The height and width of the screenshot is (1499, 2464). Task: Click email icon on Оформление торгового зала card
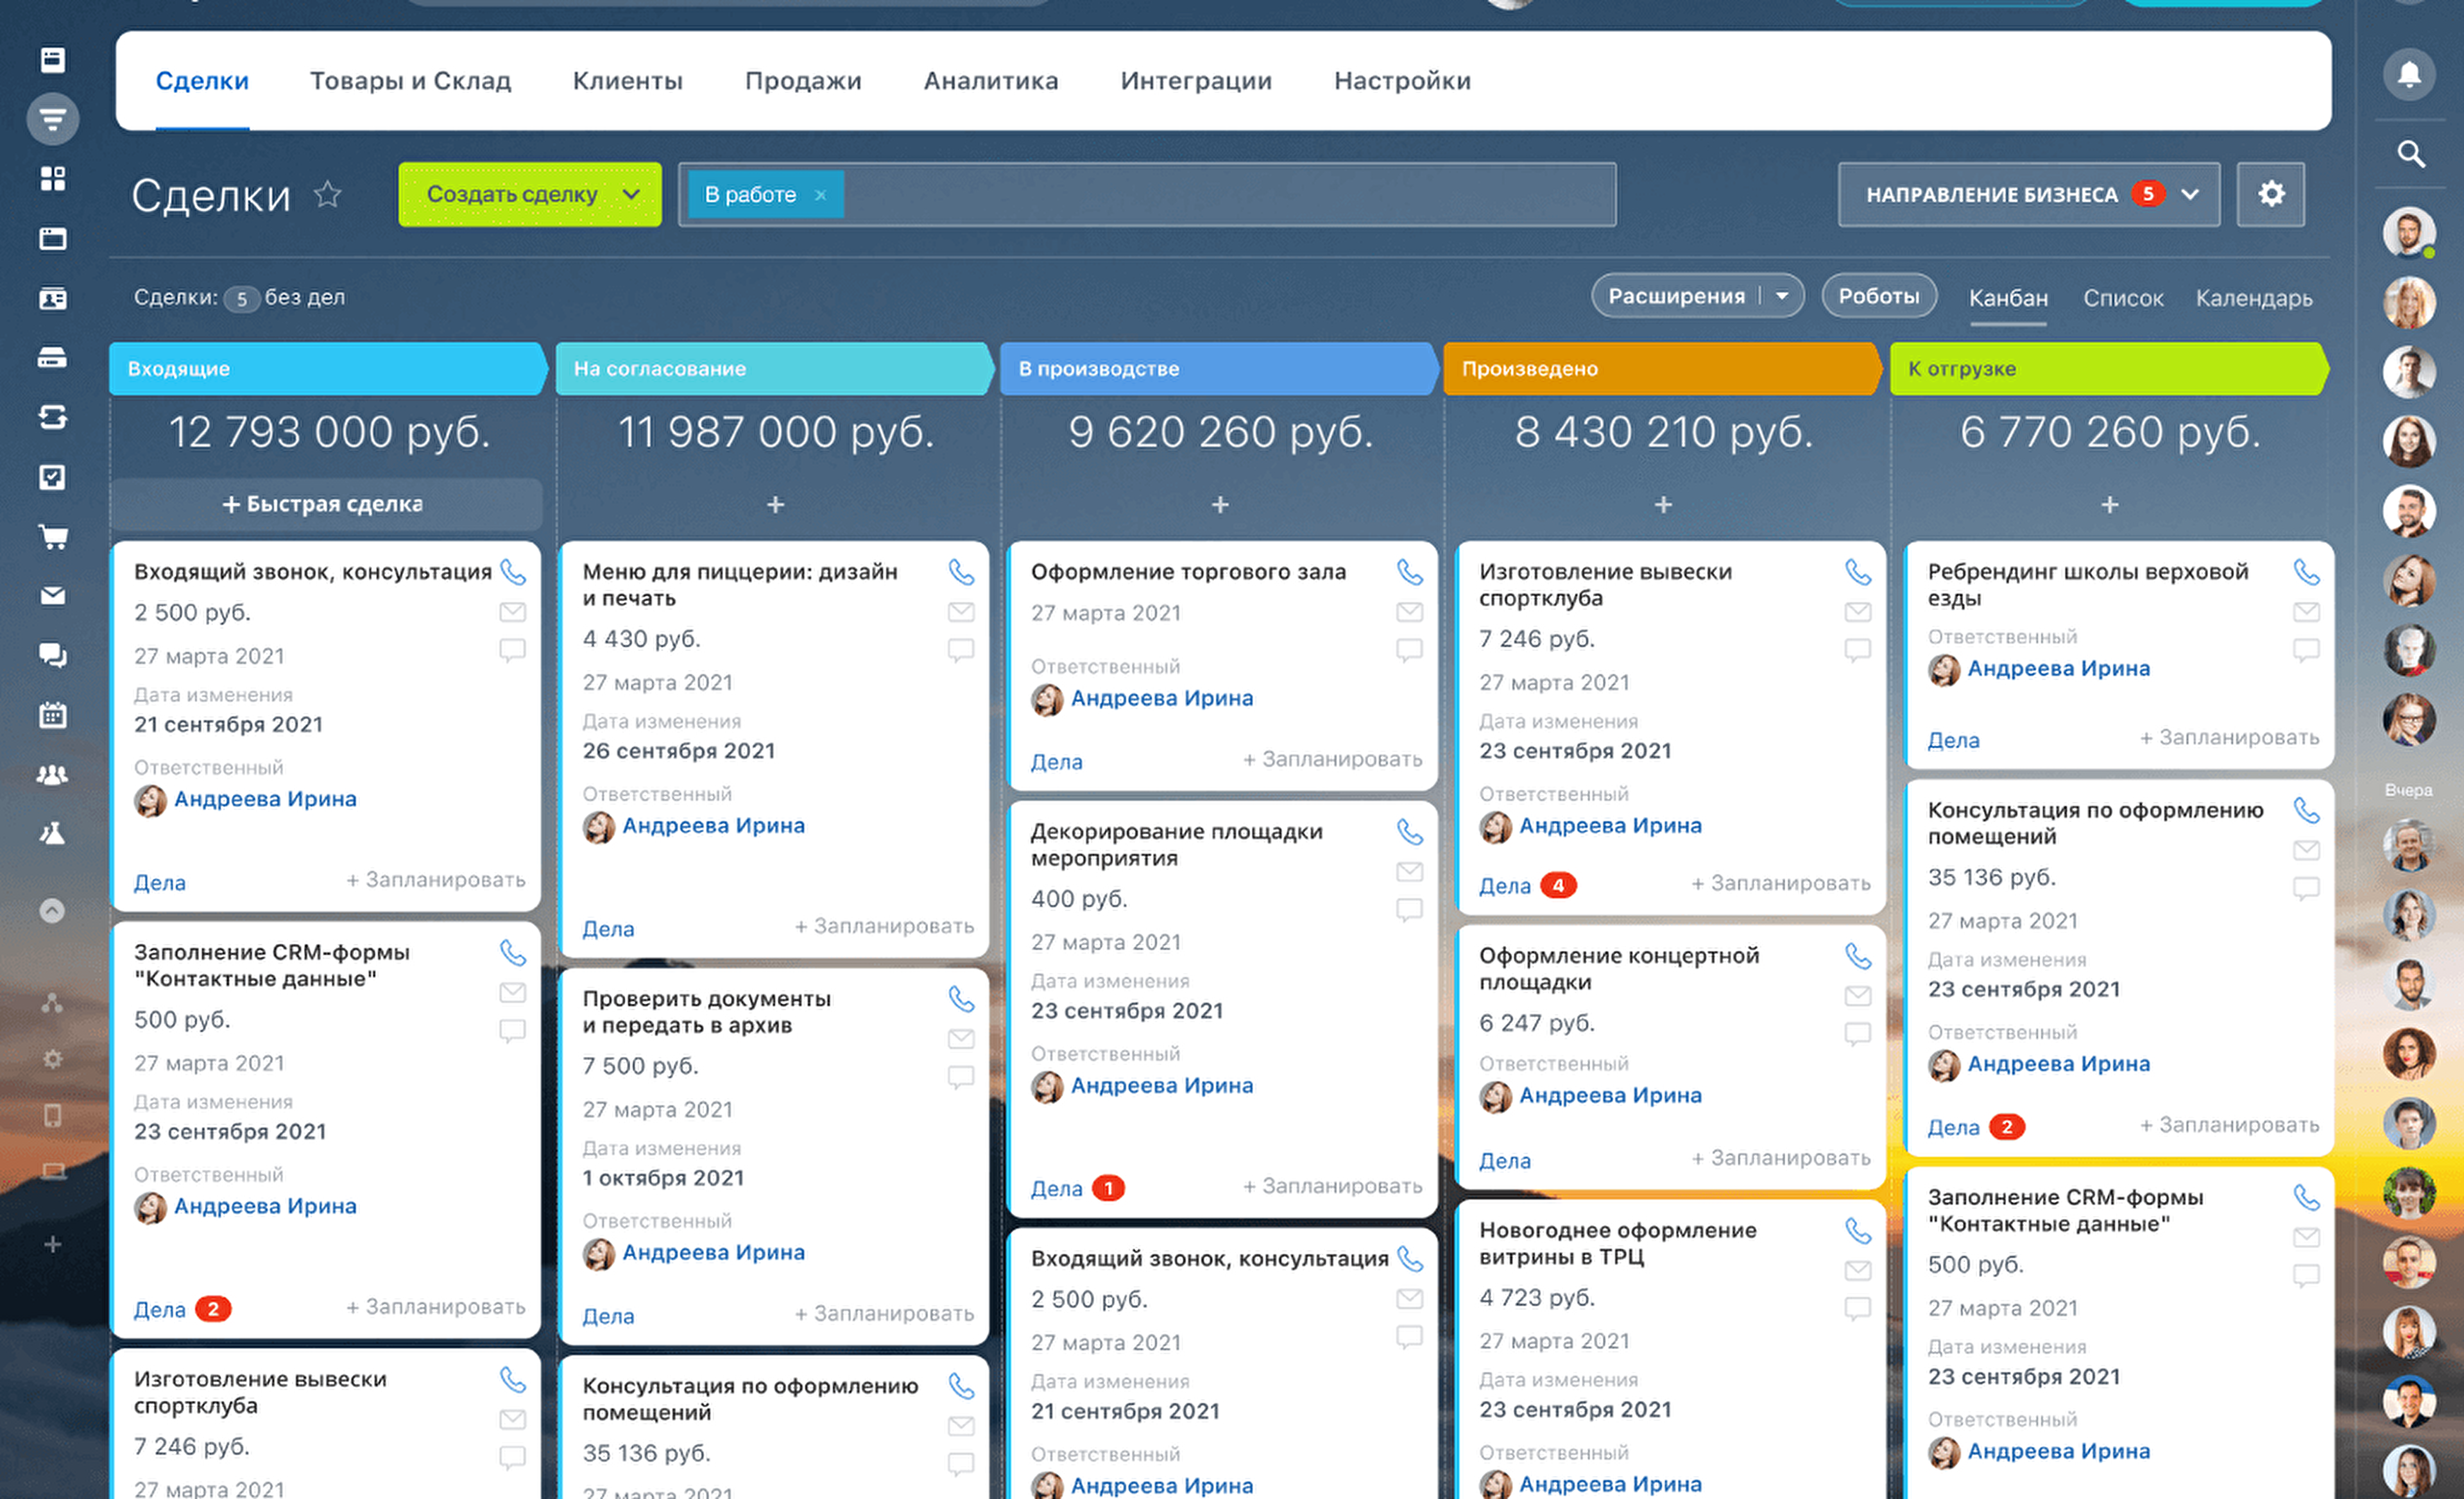tap(1409, 611)
